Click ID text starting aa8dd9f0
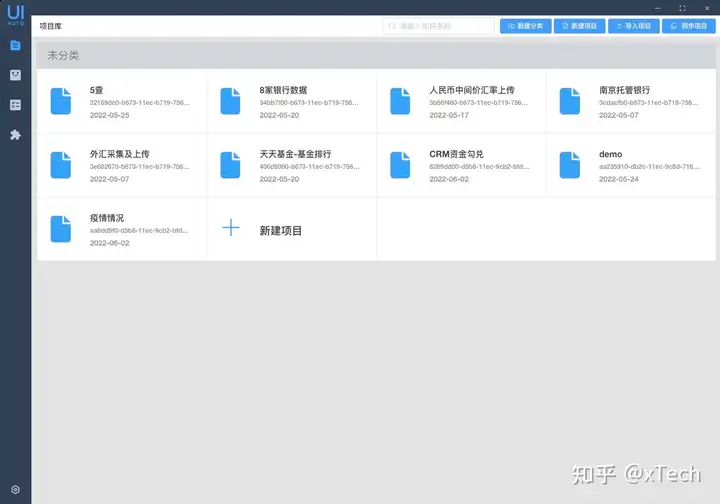Image resolution: width=720 pixels, height=504 pixels. 139,230
